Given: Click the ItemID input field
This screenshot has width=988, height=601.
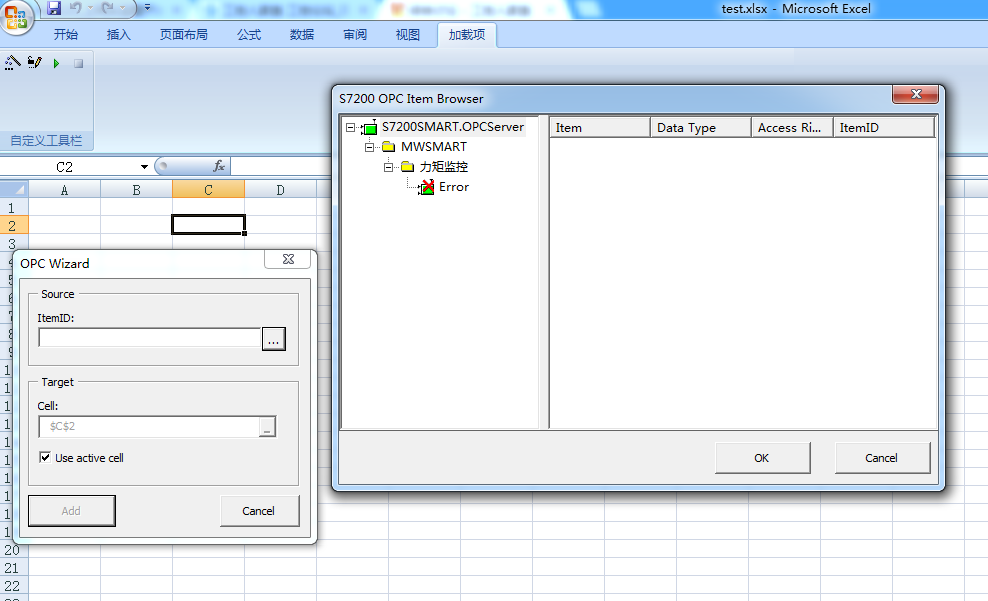Looking at the screenshot, I should [x=150, y=338].
